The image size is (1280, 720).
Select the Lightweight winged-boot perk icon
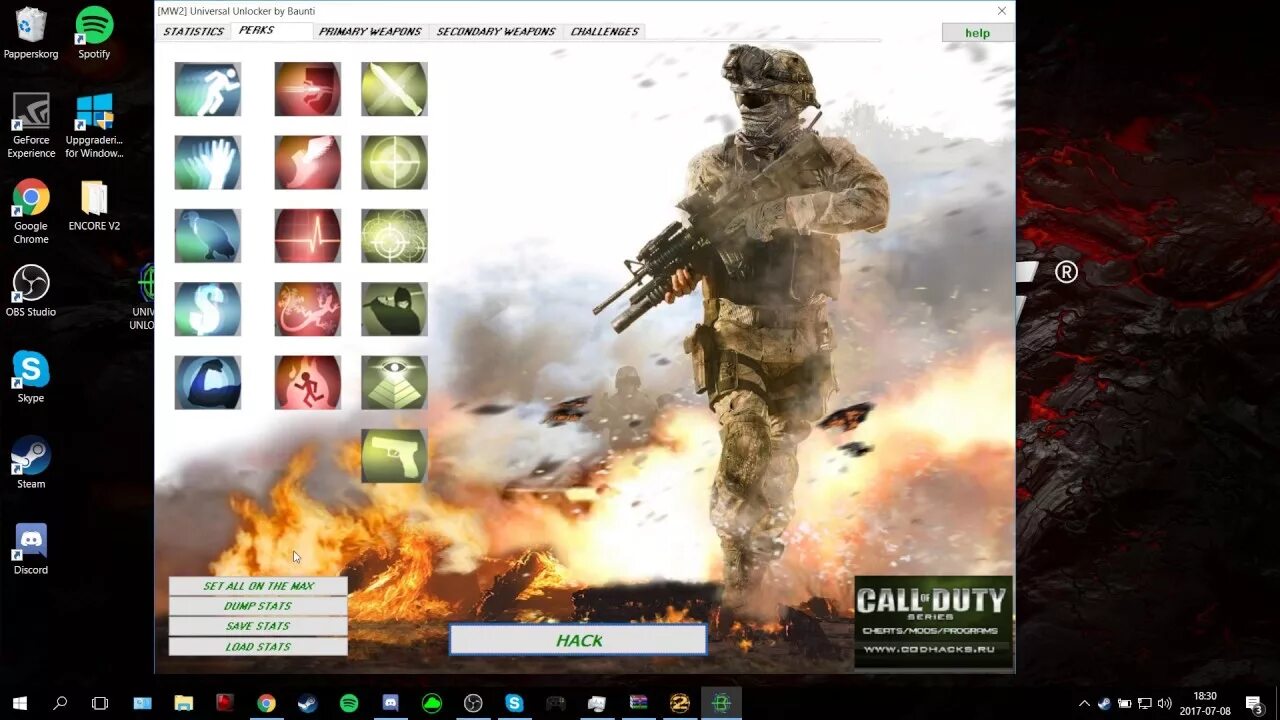click(308, 162)
